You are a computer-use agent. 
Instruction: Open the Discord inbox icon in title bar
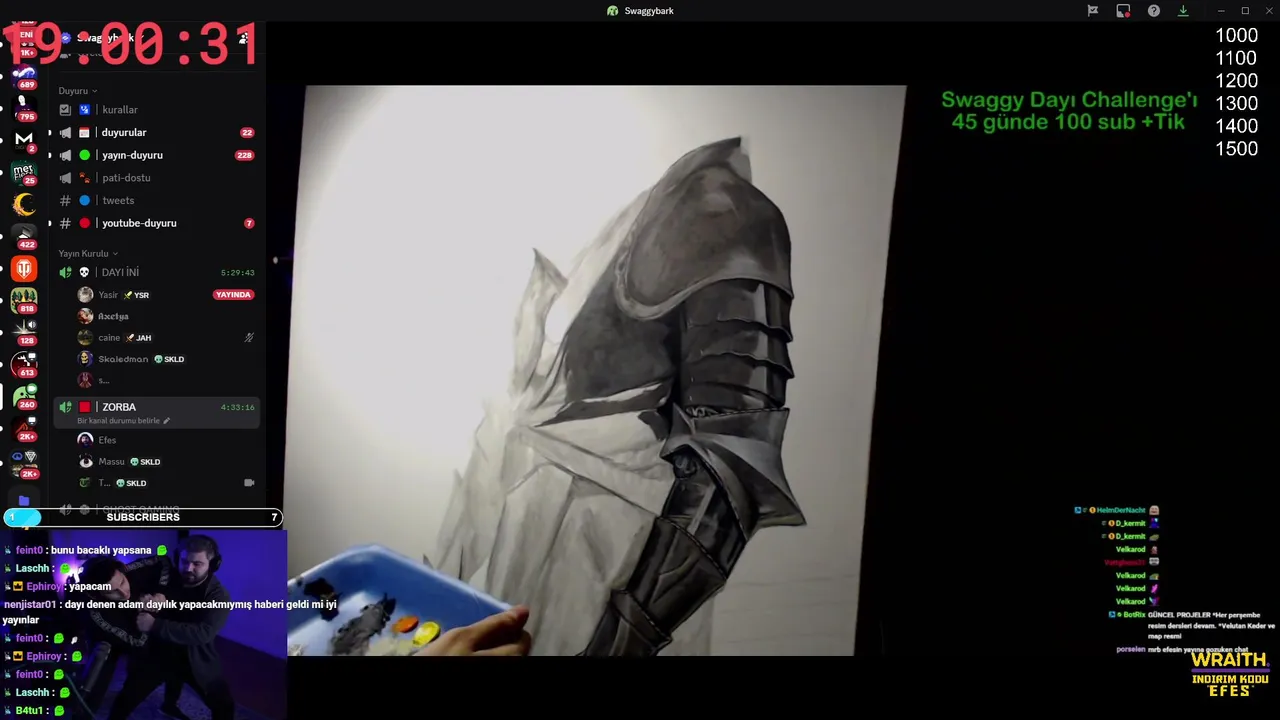1123,11
